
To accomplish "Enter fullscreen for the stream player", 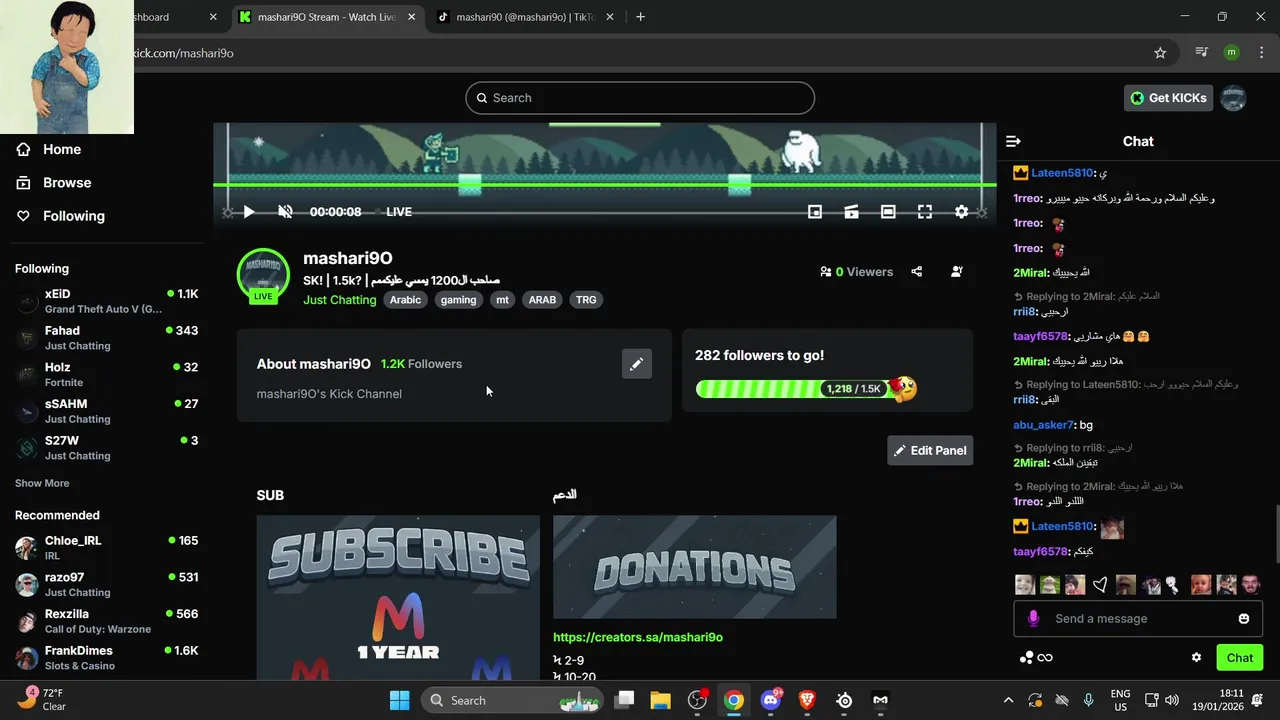I will (925, 212).
